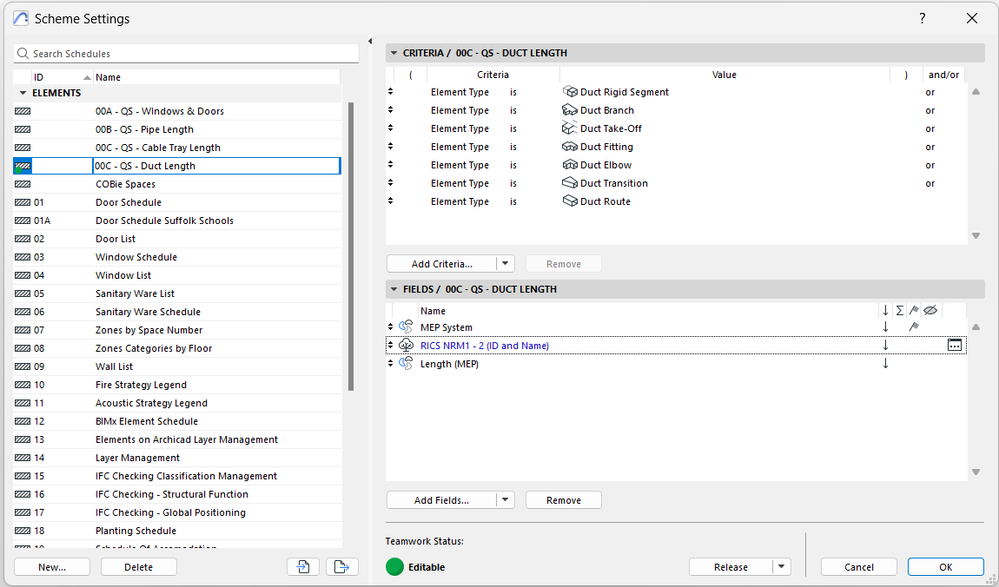Click the Duct Elbow element icon
This screenshot has width=999, height=587.
tap(570, 164)
